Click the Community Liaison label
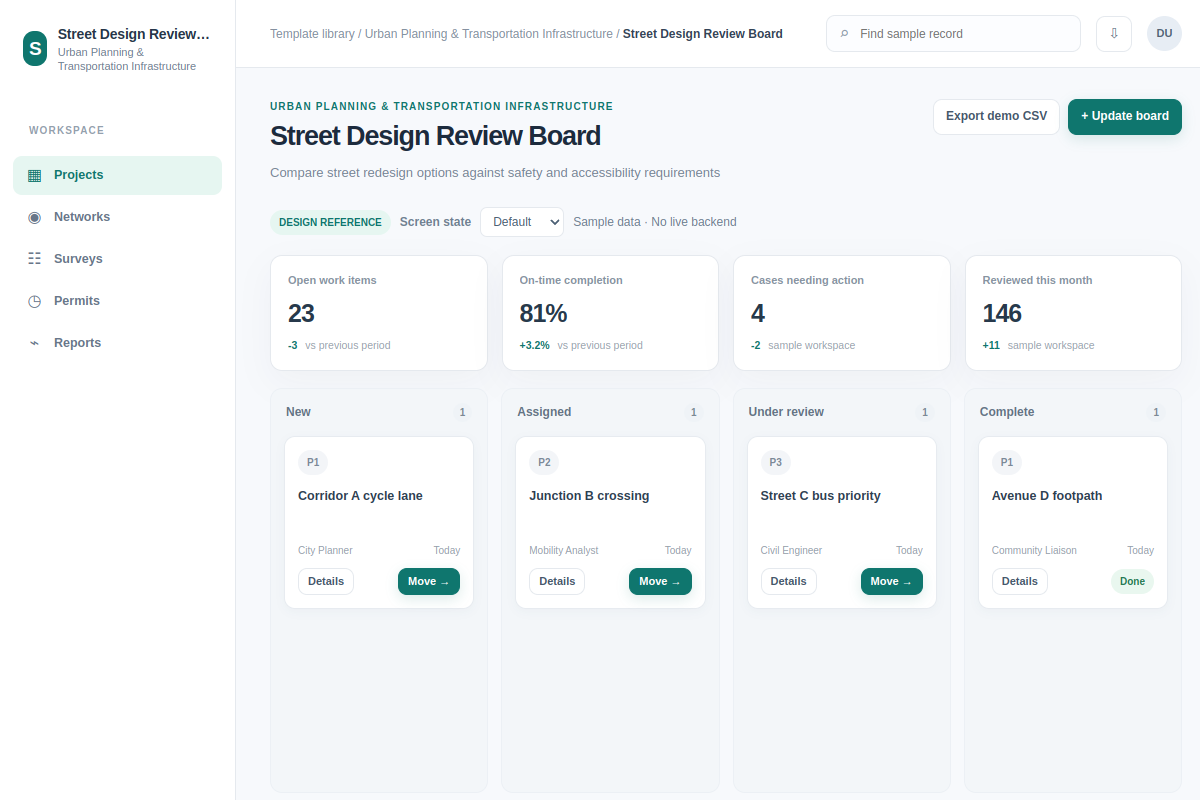1200x800 pixels. [1034, 550]
